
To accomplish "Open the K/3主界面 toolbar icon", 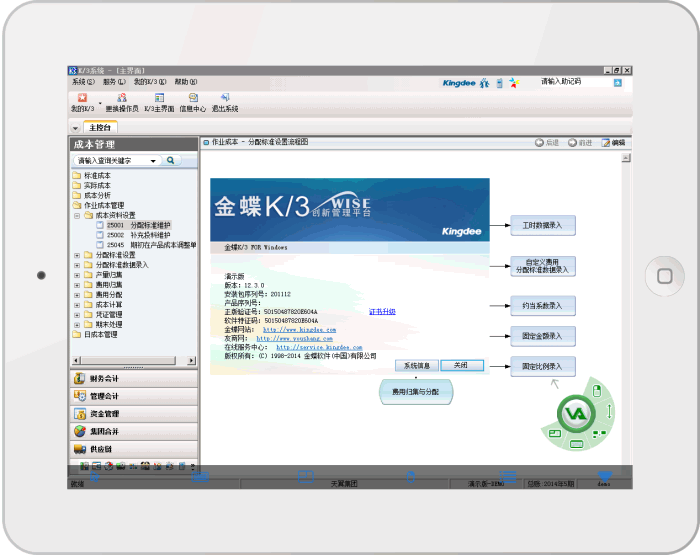I will (x=159, y=98).
